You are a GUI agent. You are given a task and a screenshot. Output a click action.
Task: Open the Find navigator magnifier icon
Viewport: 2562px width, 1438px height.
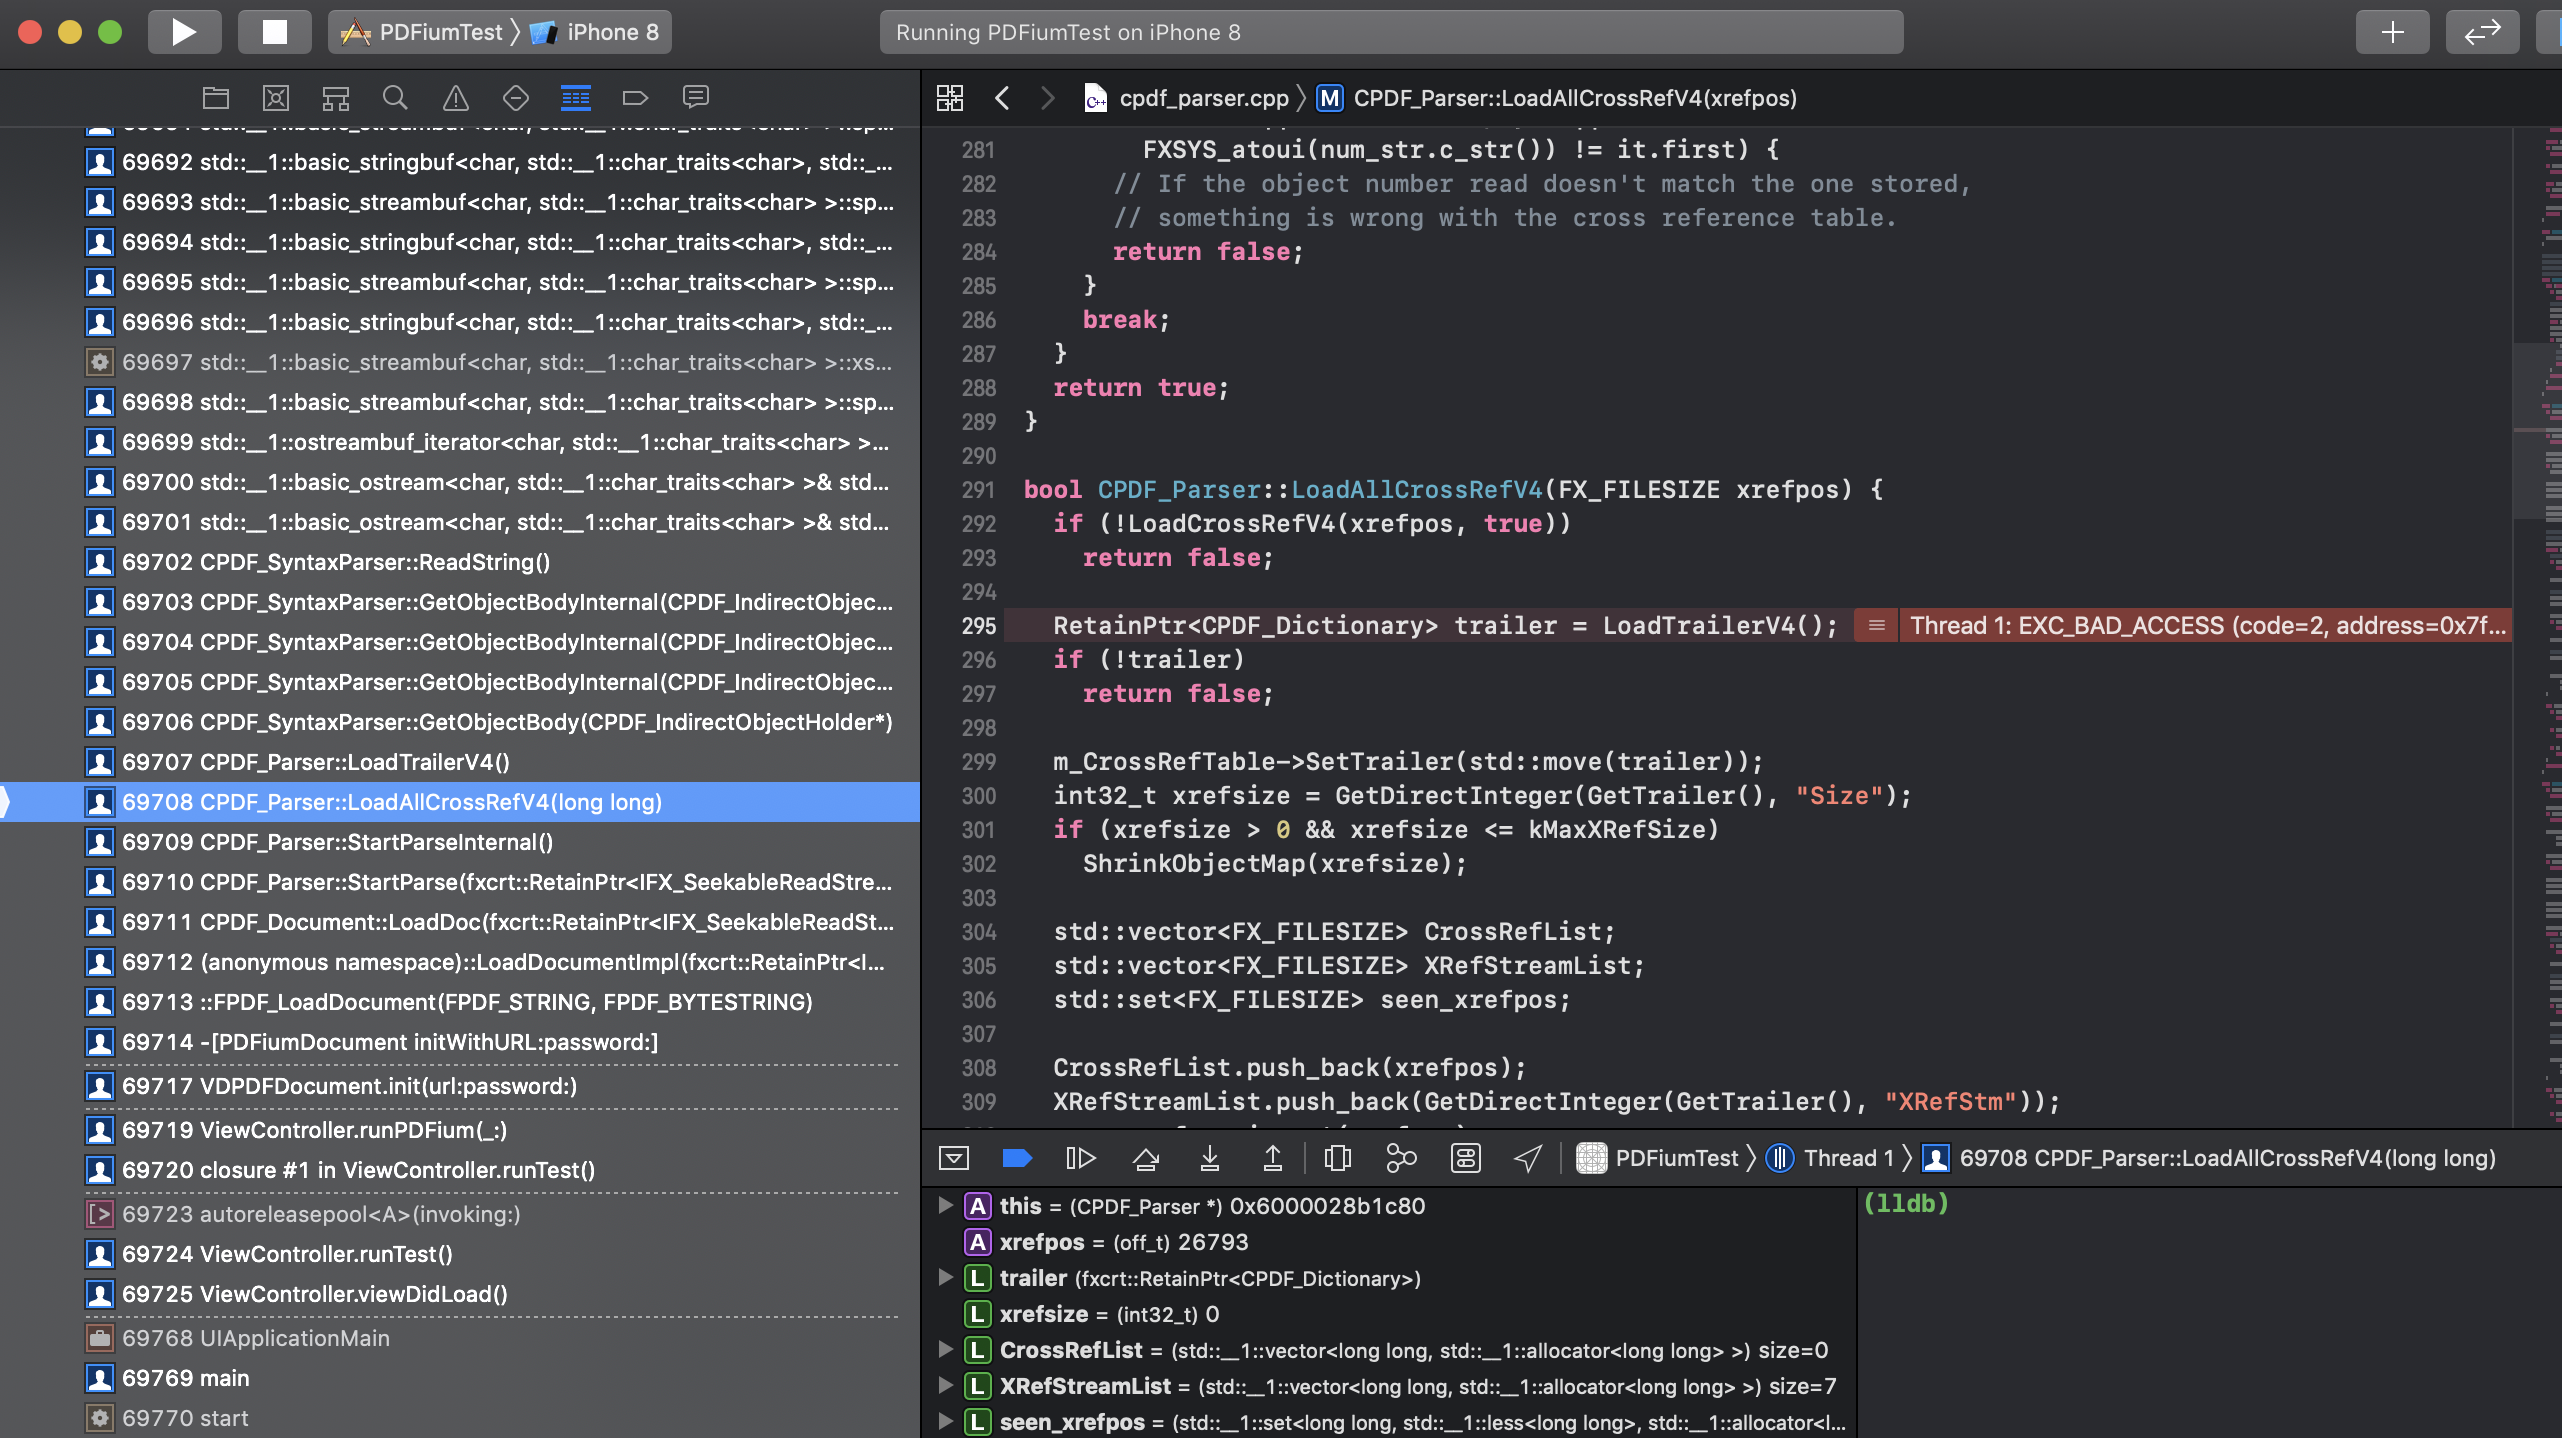tap(396, 97)
